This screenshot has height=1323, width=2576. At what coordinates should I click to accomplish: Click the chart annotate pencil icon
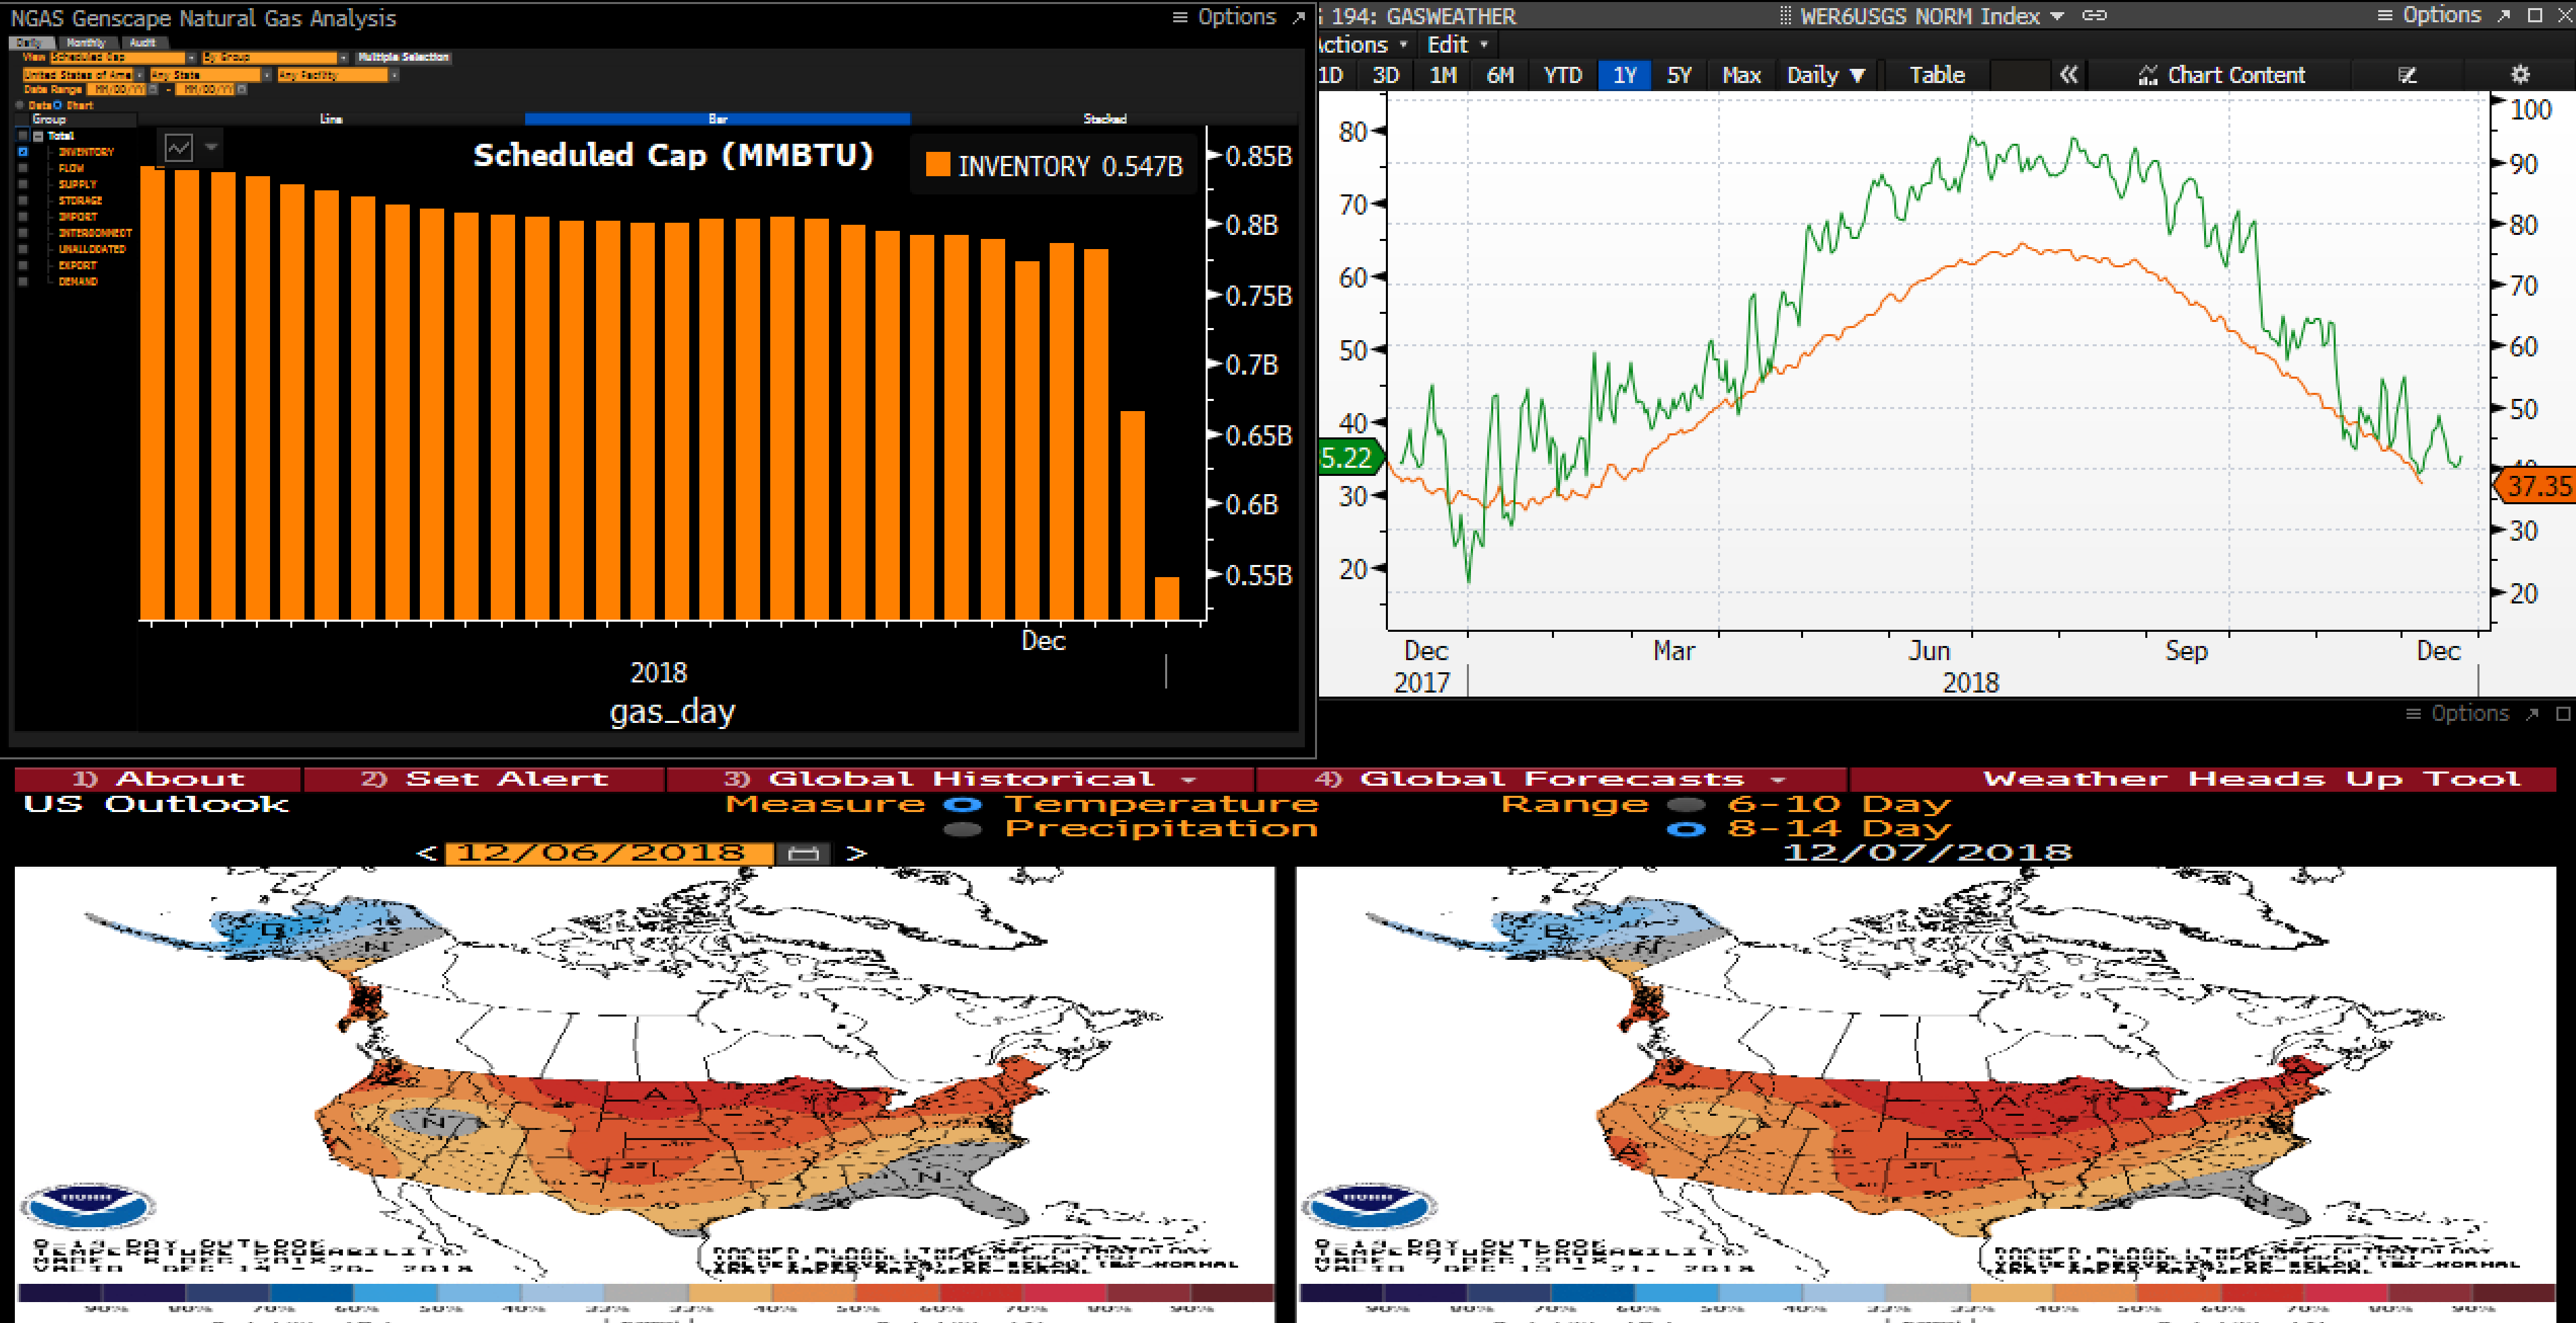point(2407,75)
